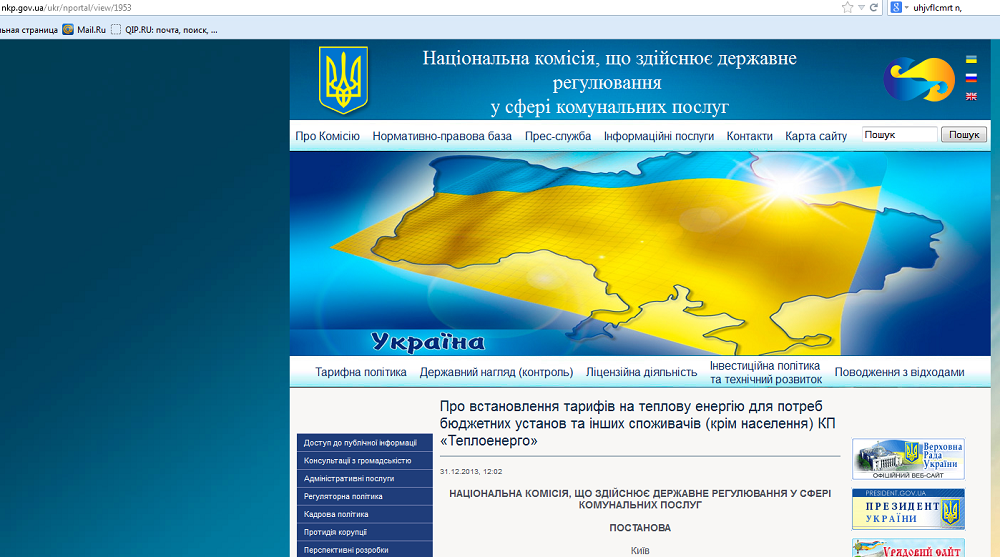Open the 'Про Комісію' menu
Viewport: 1000px width, 557px height.
pos(327,136)
